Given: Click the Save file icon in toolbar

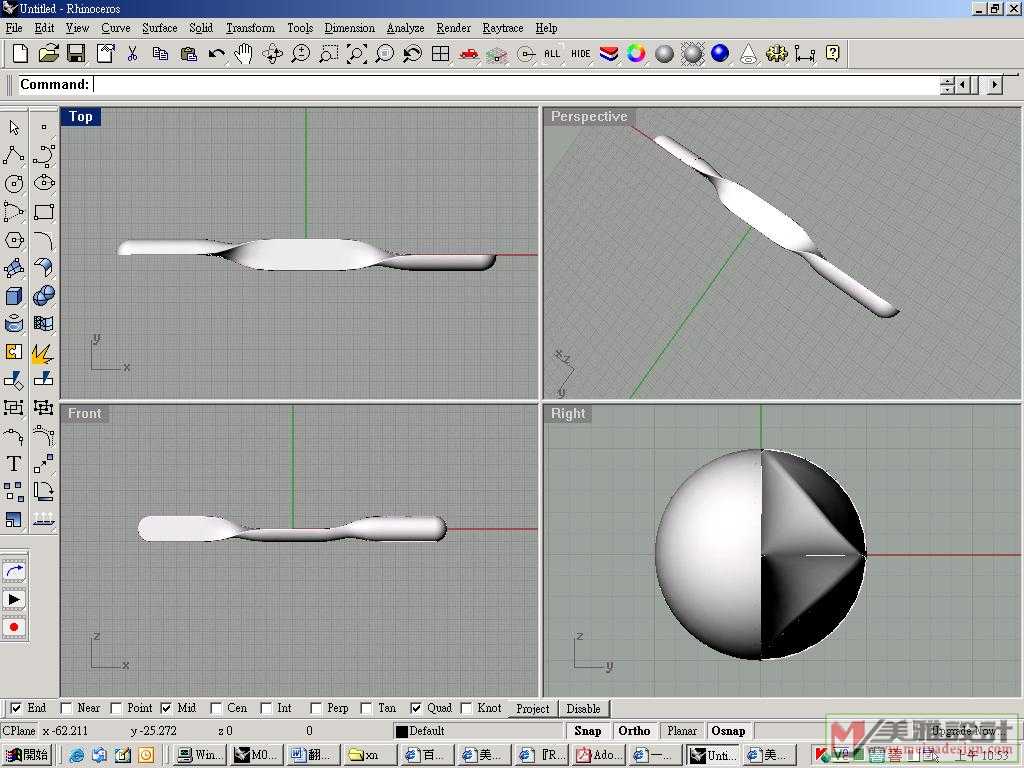Looking at the screenshot, I should click(x=76, y=54).
